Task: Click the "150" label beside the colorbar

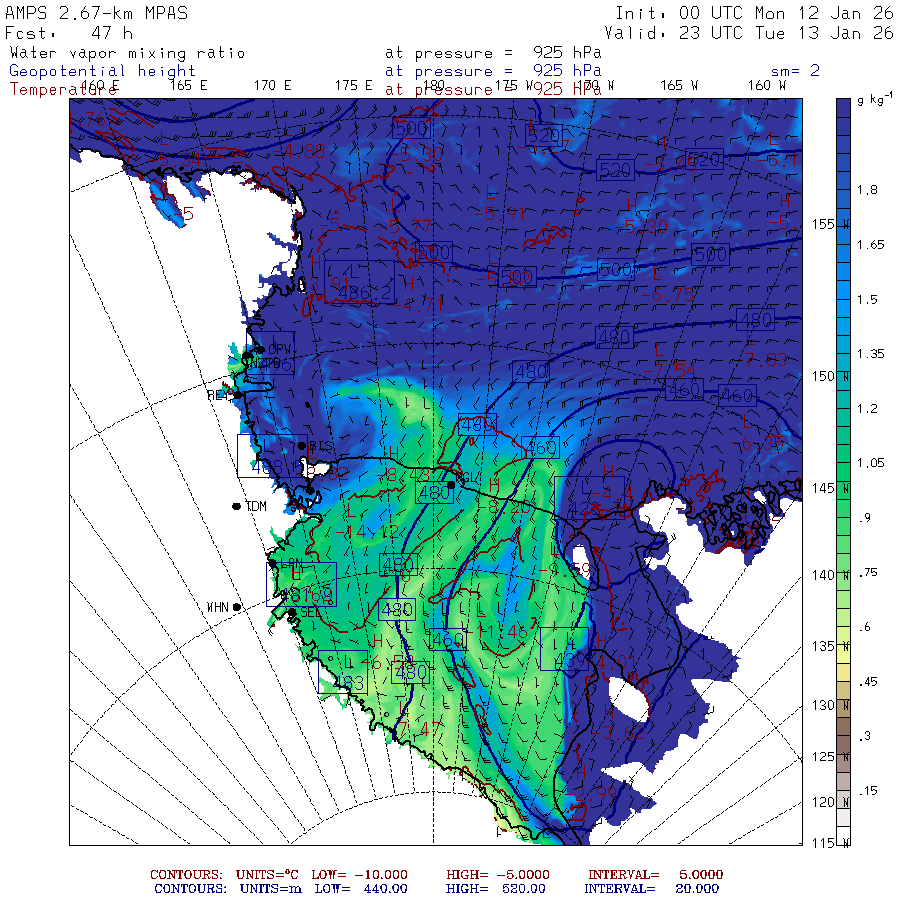Action: [823, 377]
